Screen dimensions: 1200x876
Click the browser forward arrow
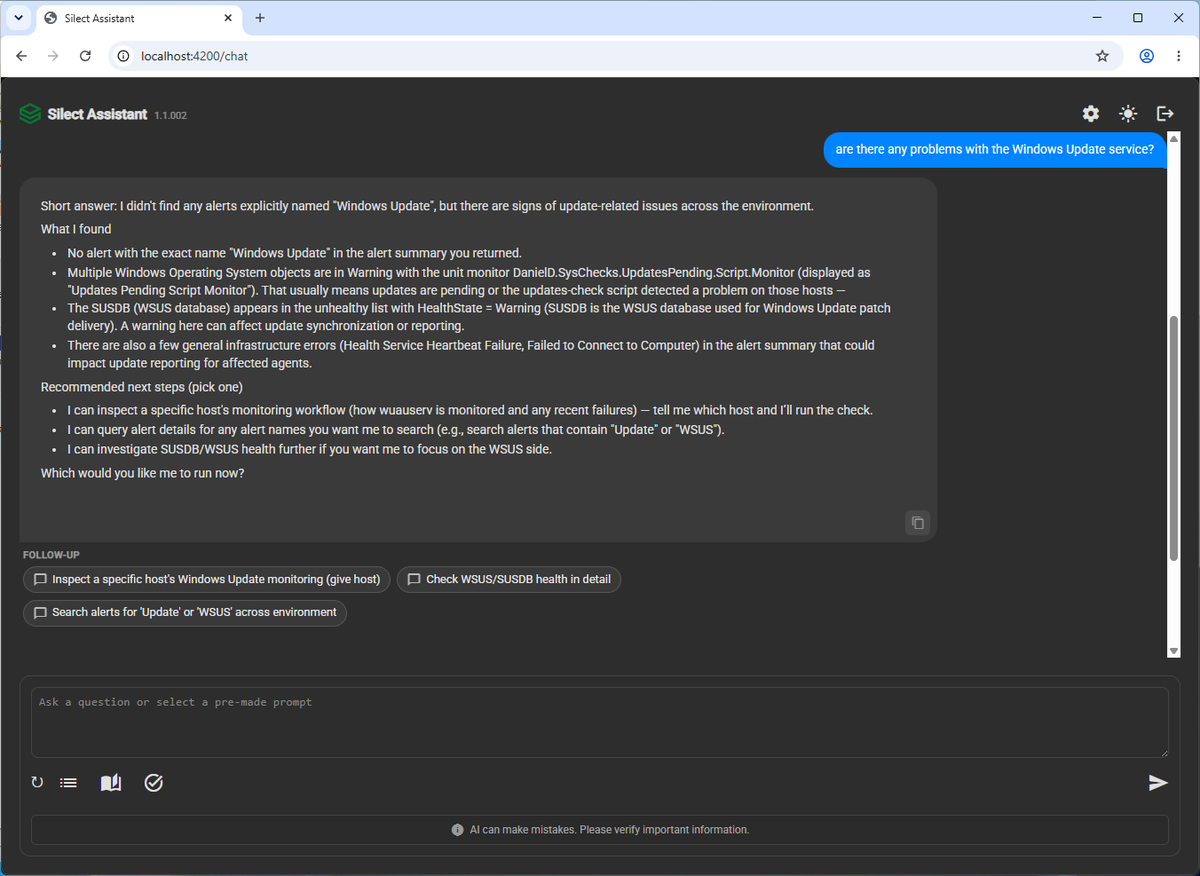click(53, 56)
